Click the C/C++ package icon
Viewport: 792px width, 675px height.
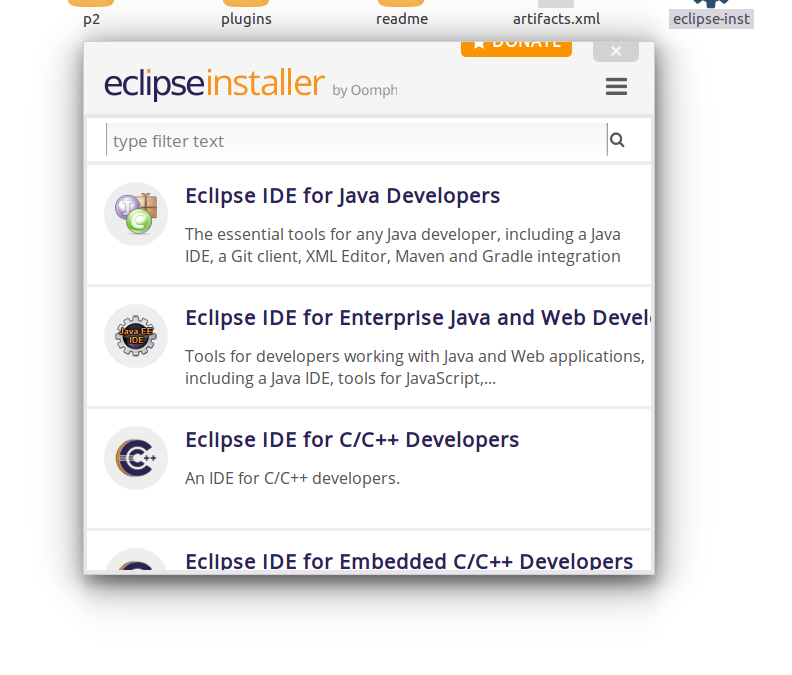coord(136,458)
